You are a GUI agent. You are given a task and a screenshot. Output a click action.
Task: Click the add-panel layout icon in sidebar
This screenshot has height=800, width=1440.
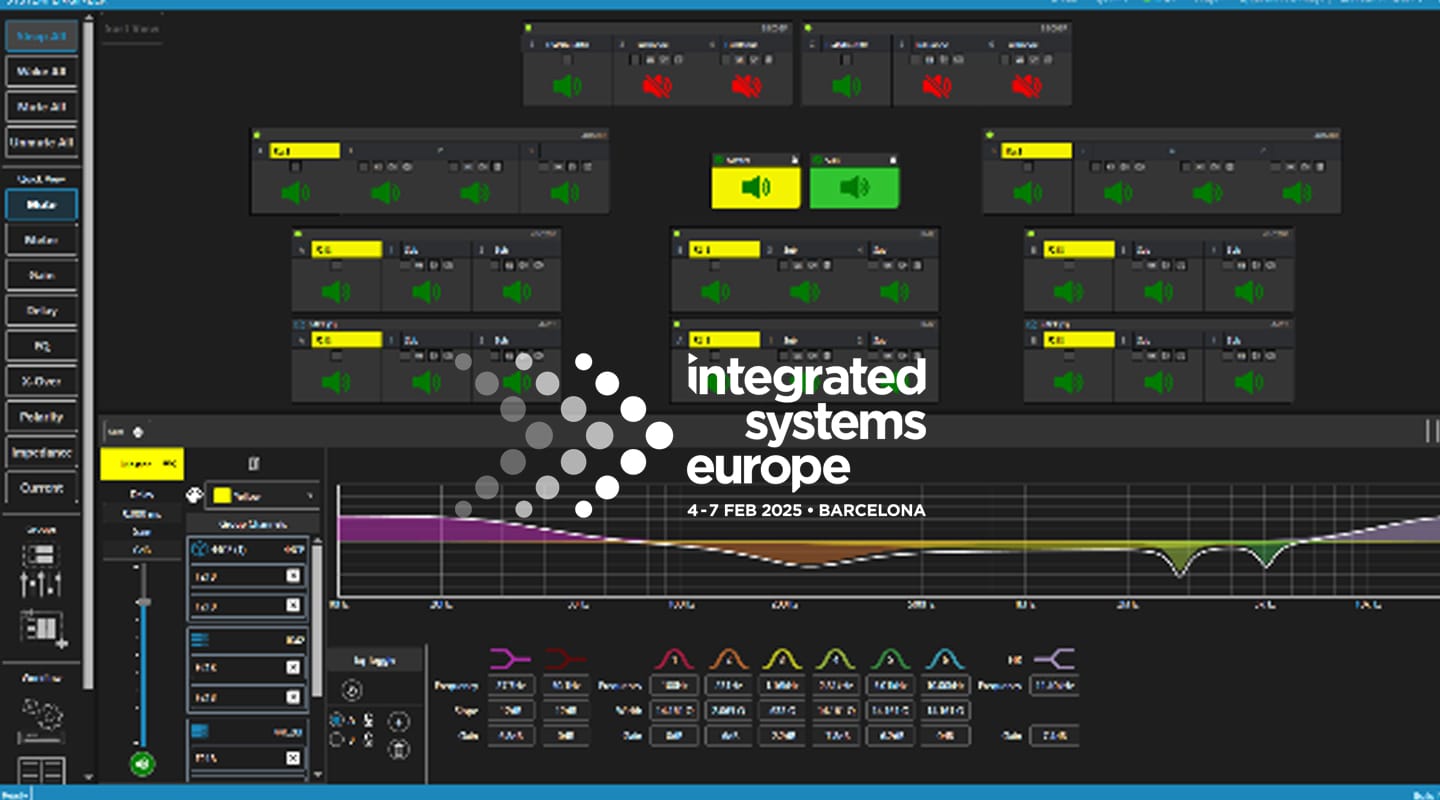pos(42,627)
